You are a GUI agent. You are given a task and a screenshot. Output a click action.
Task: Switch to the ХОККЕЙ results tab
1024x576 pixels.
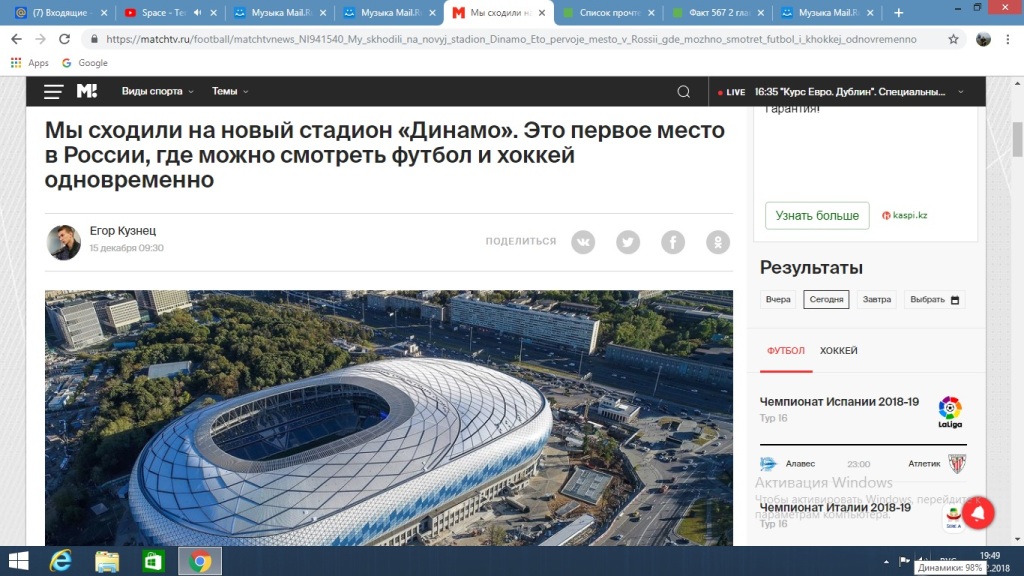coord(839,351)
